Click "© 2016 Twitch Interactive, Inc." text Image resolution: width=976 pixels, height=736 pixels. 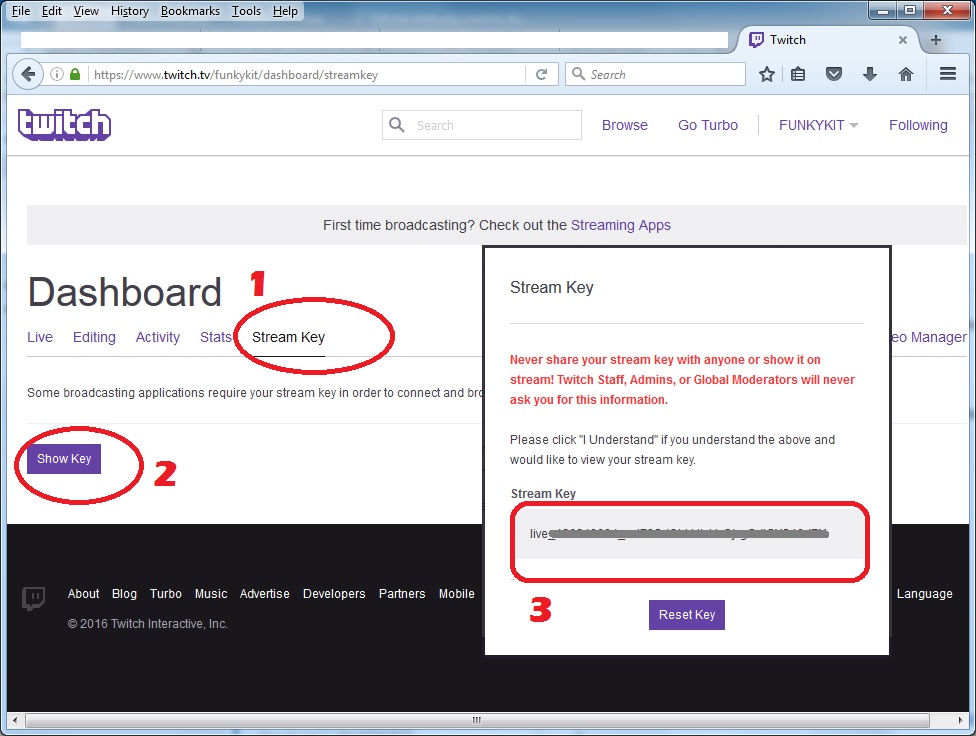[148, 623]
